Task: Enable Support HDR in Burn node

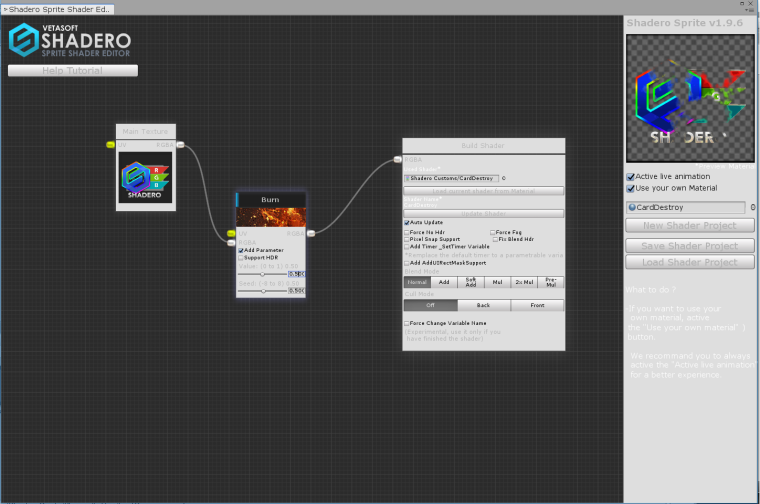Action: click(241, 258)
